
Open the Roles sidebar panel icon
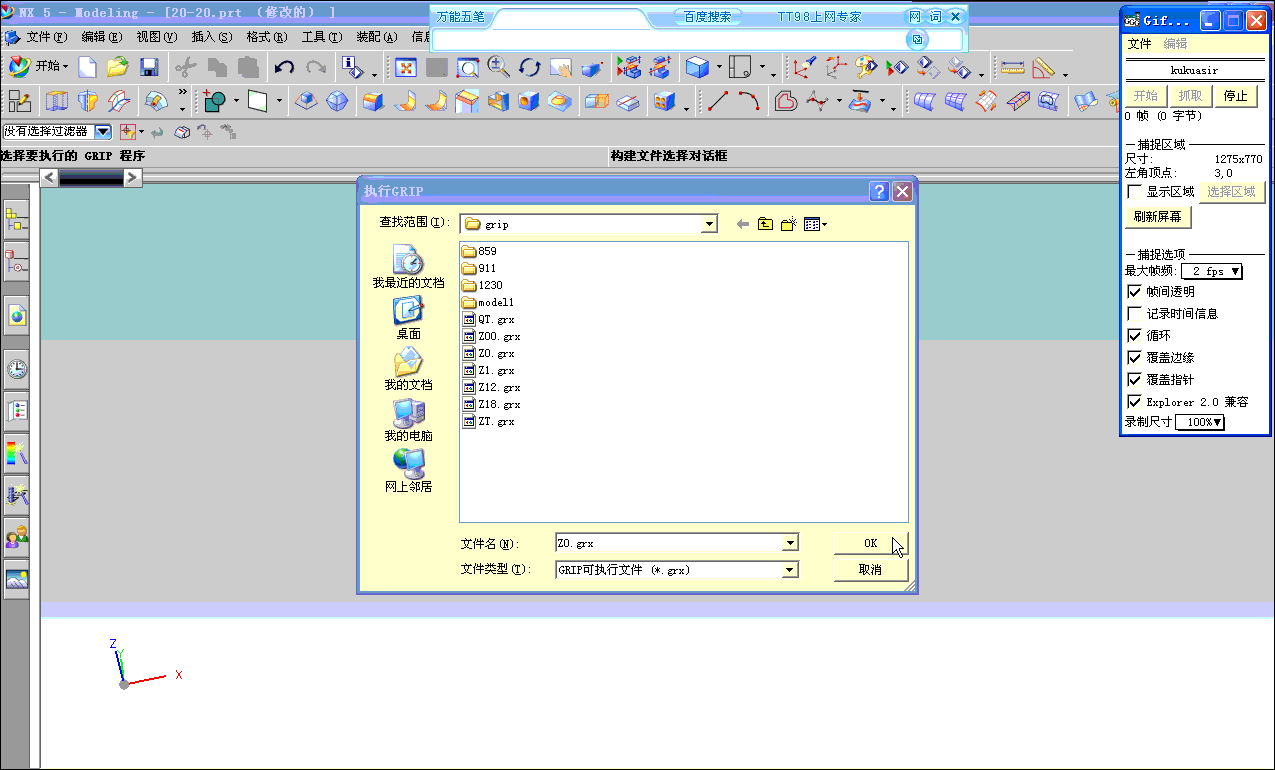coord(17,537)
